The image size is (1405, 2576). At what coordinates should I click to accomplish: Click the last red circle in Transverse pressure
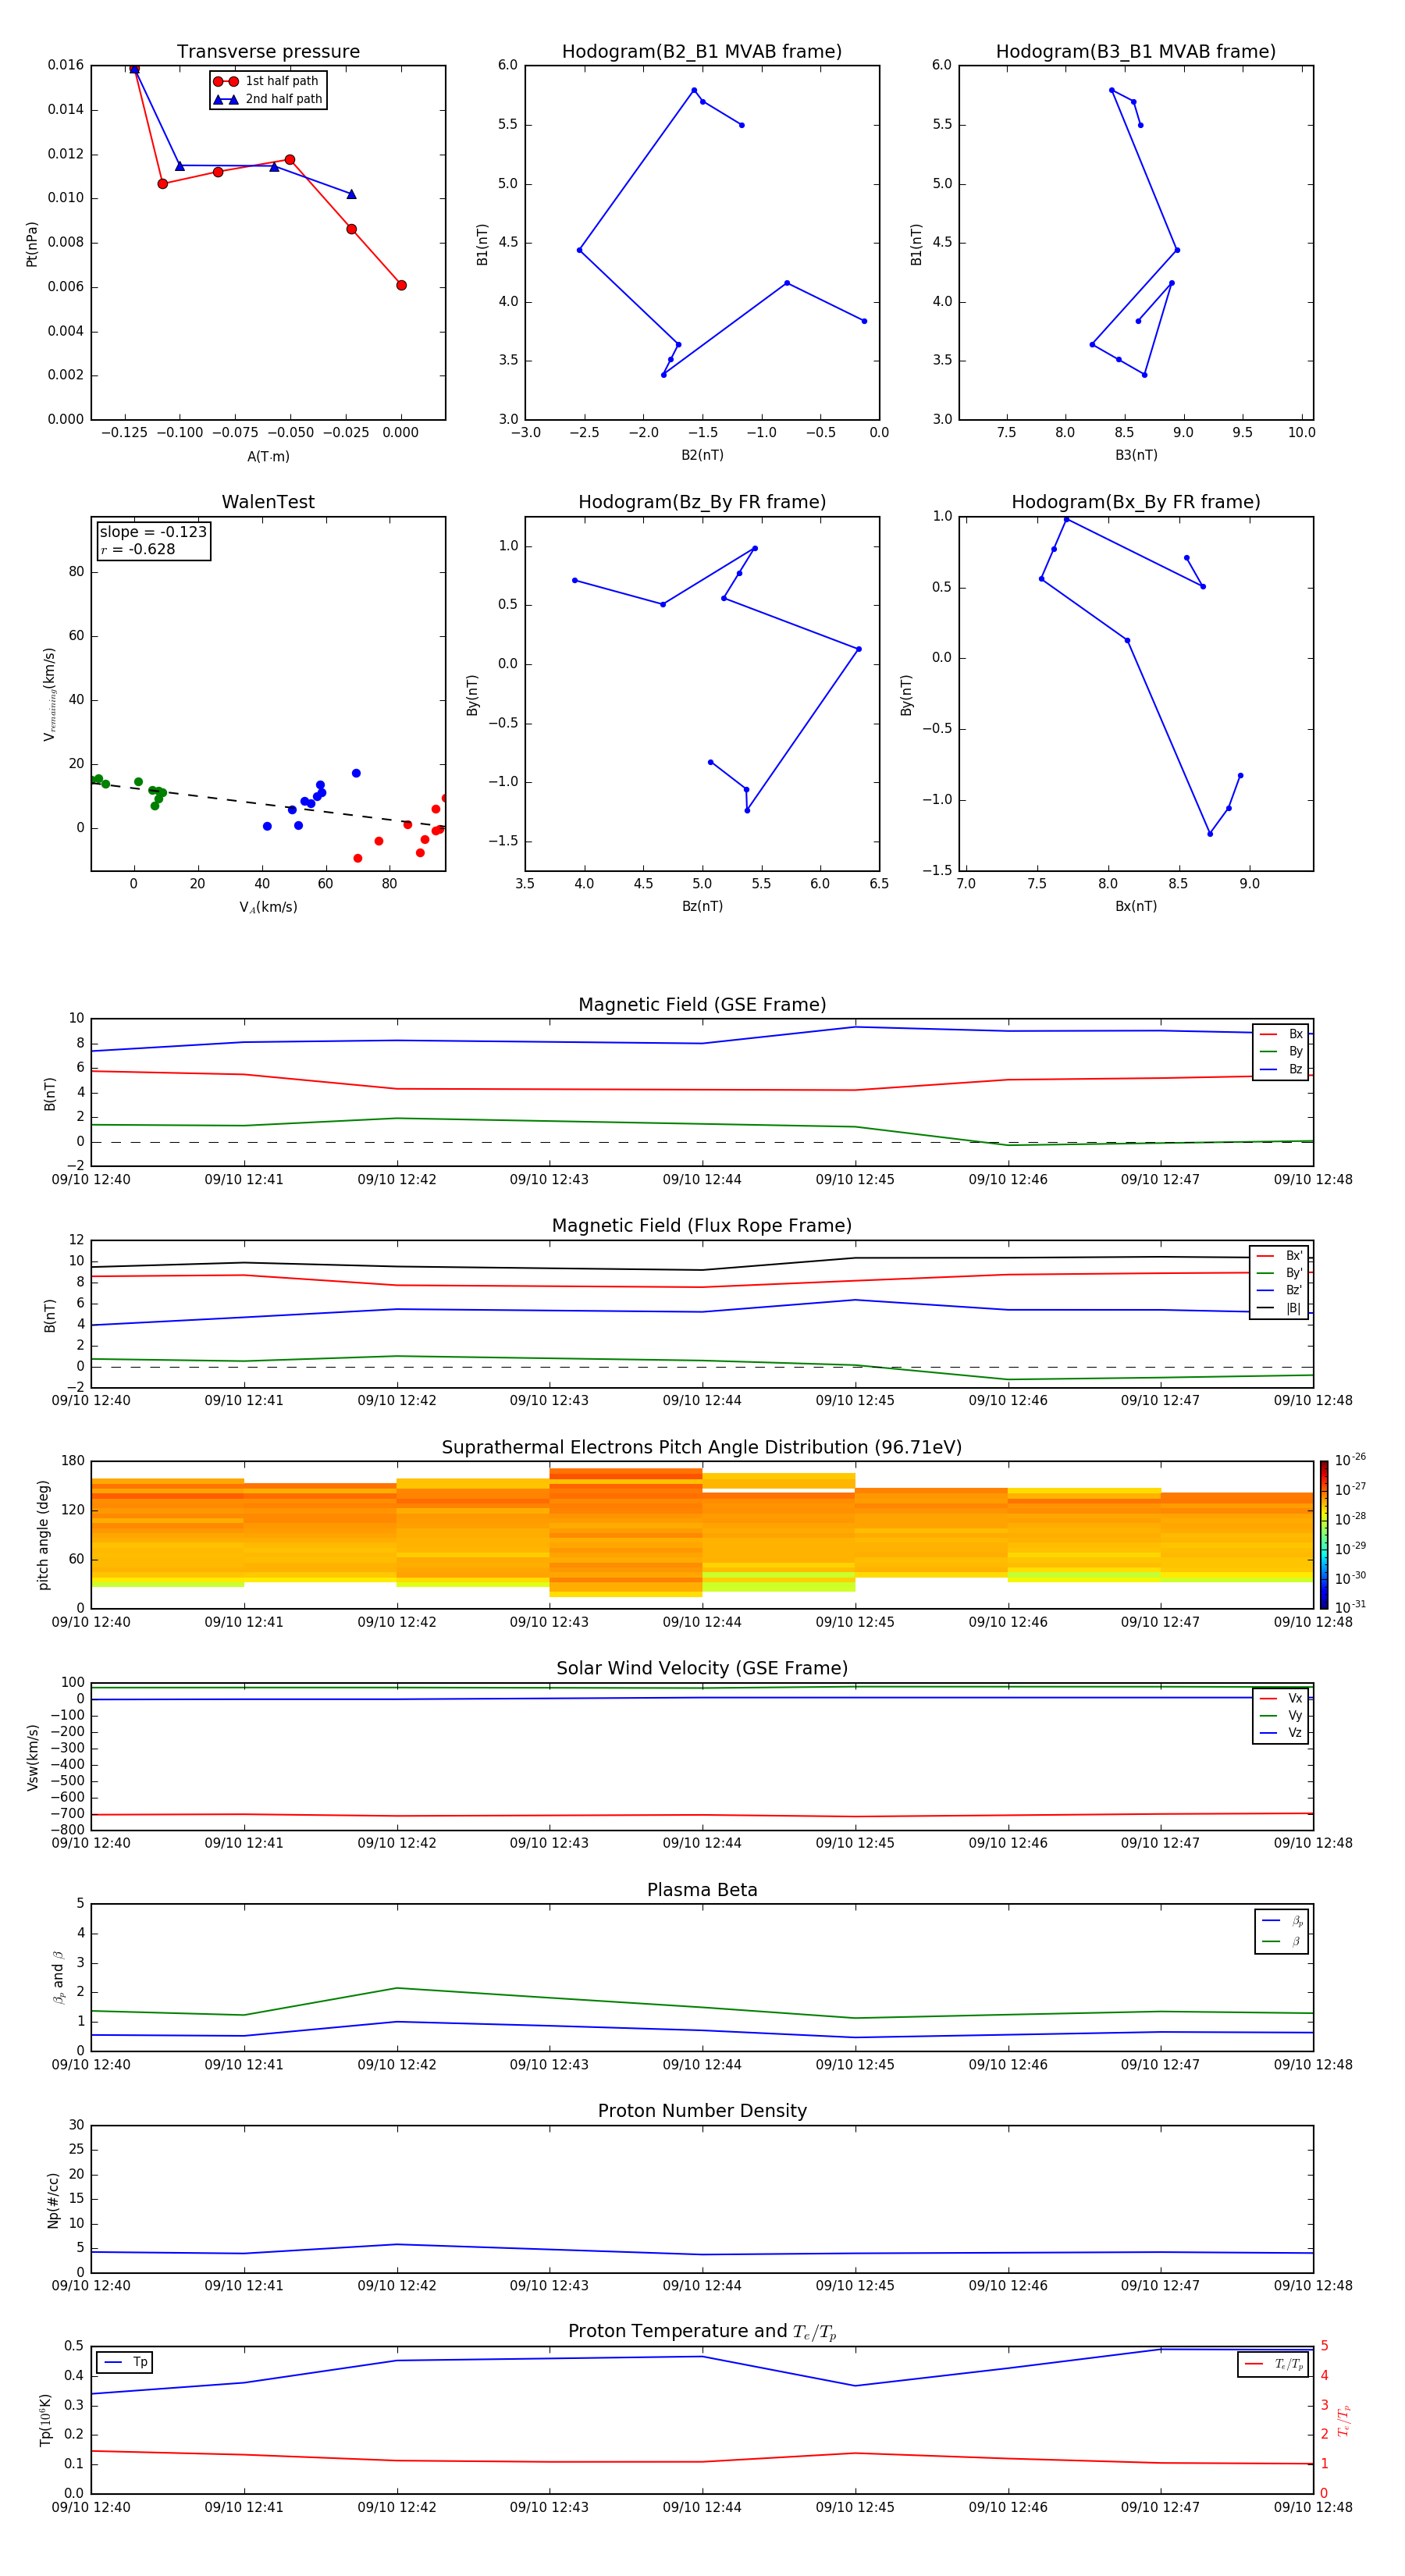pos(401,285)
